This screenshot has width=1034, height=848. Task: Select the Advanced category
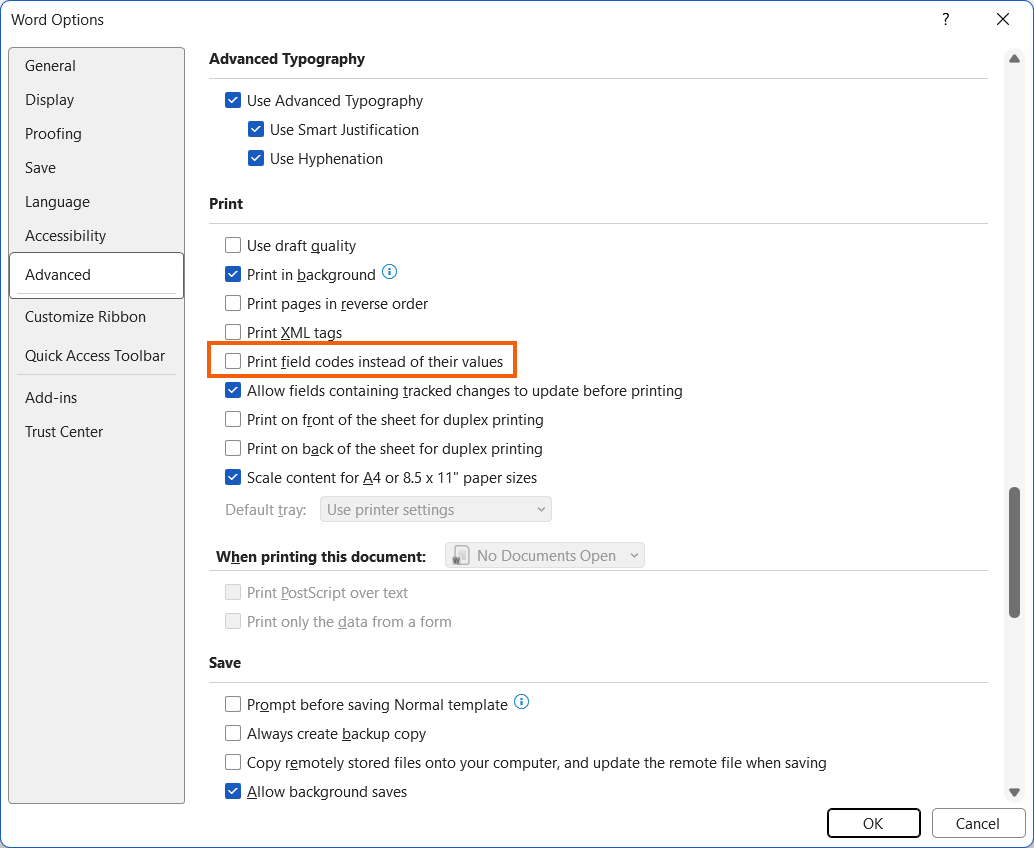click(96, 275)
